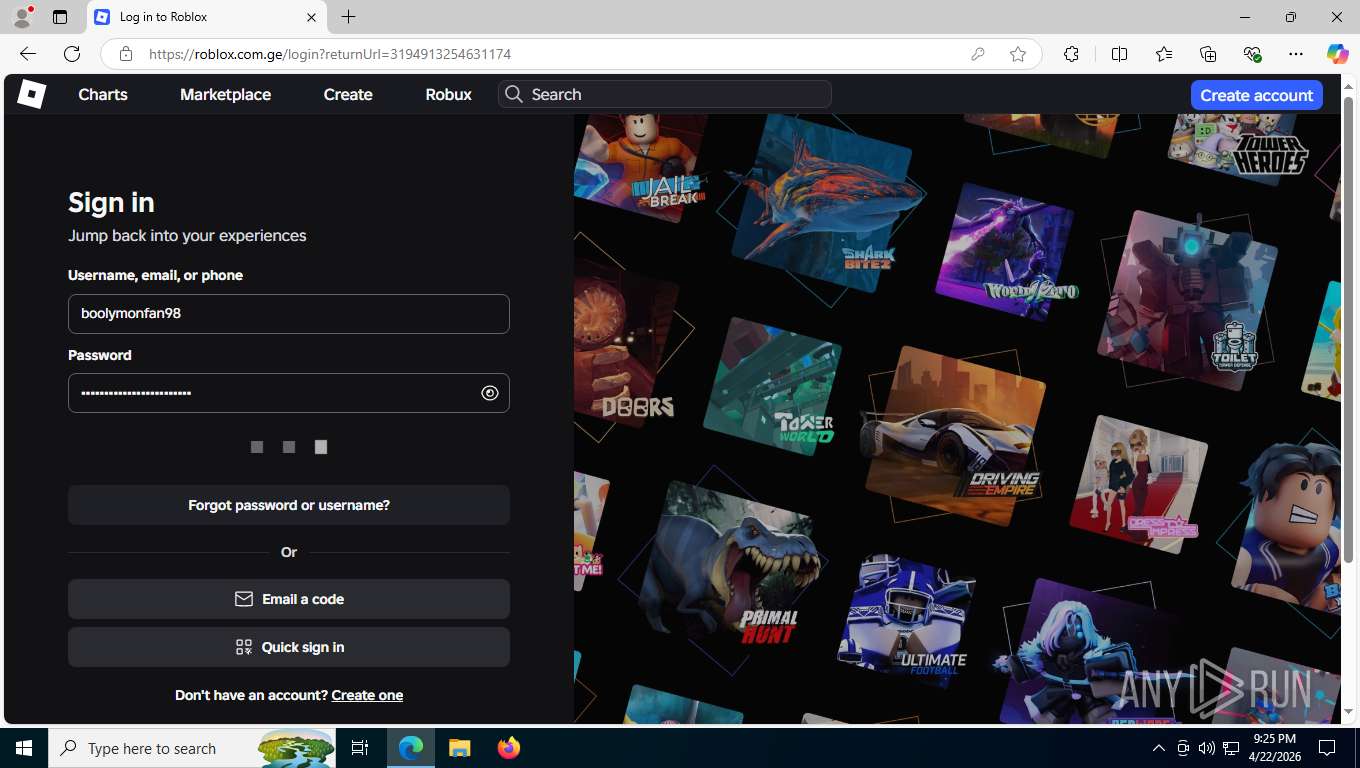Click the Email a code button

[x=289, y=599]
